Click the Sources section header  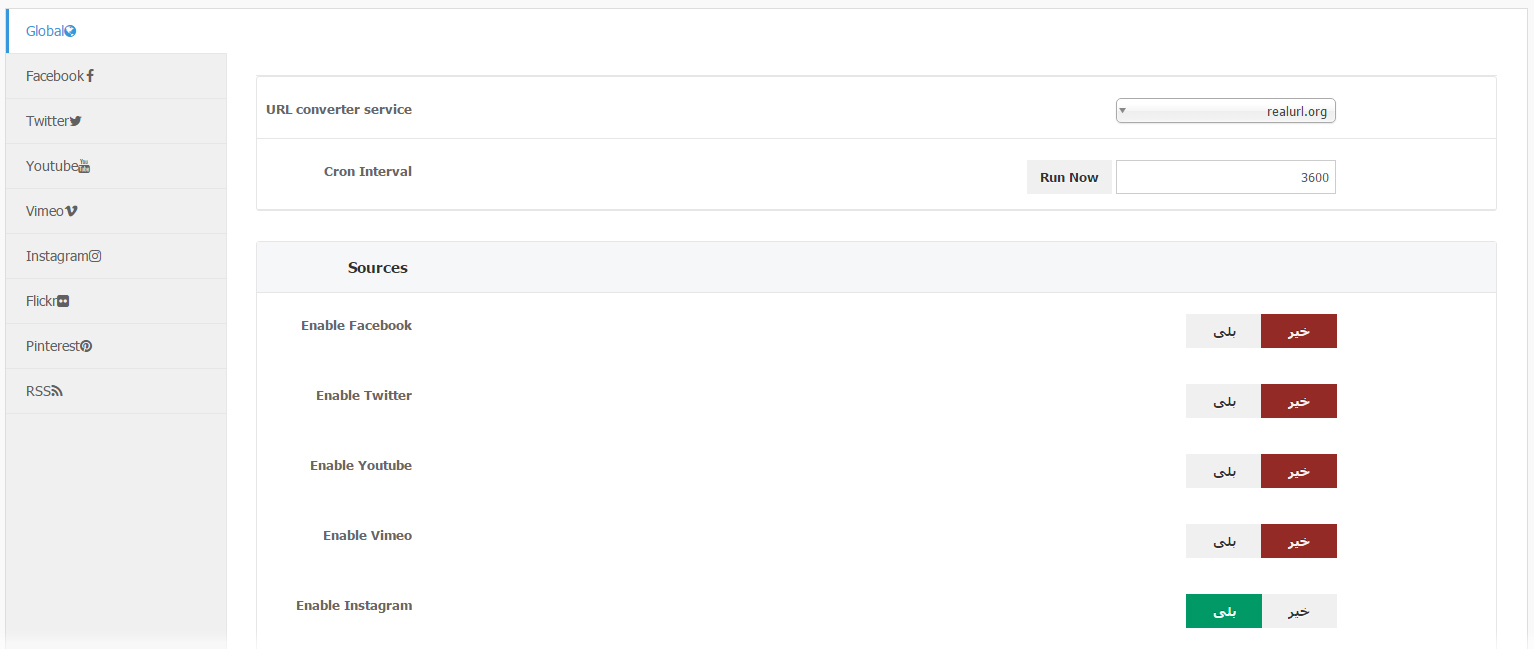point(377,267)
